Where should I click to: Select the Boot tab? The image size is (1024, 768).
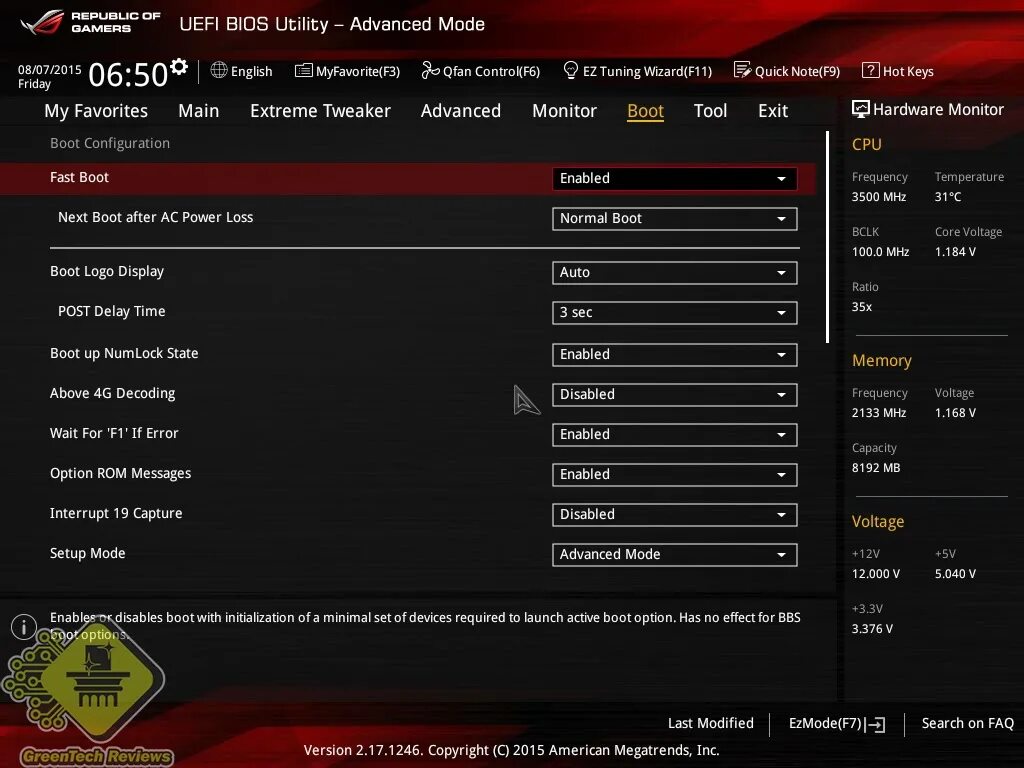(x=645, y=111)
